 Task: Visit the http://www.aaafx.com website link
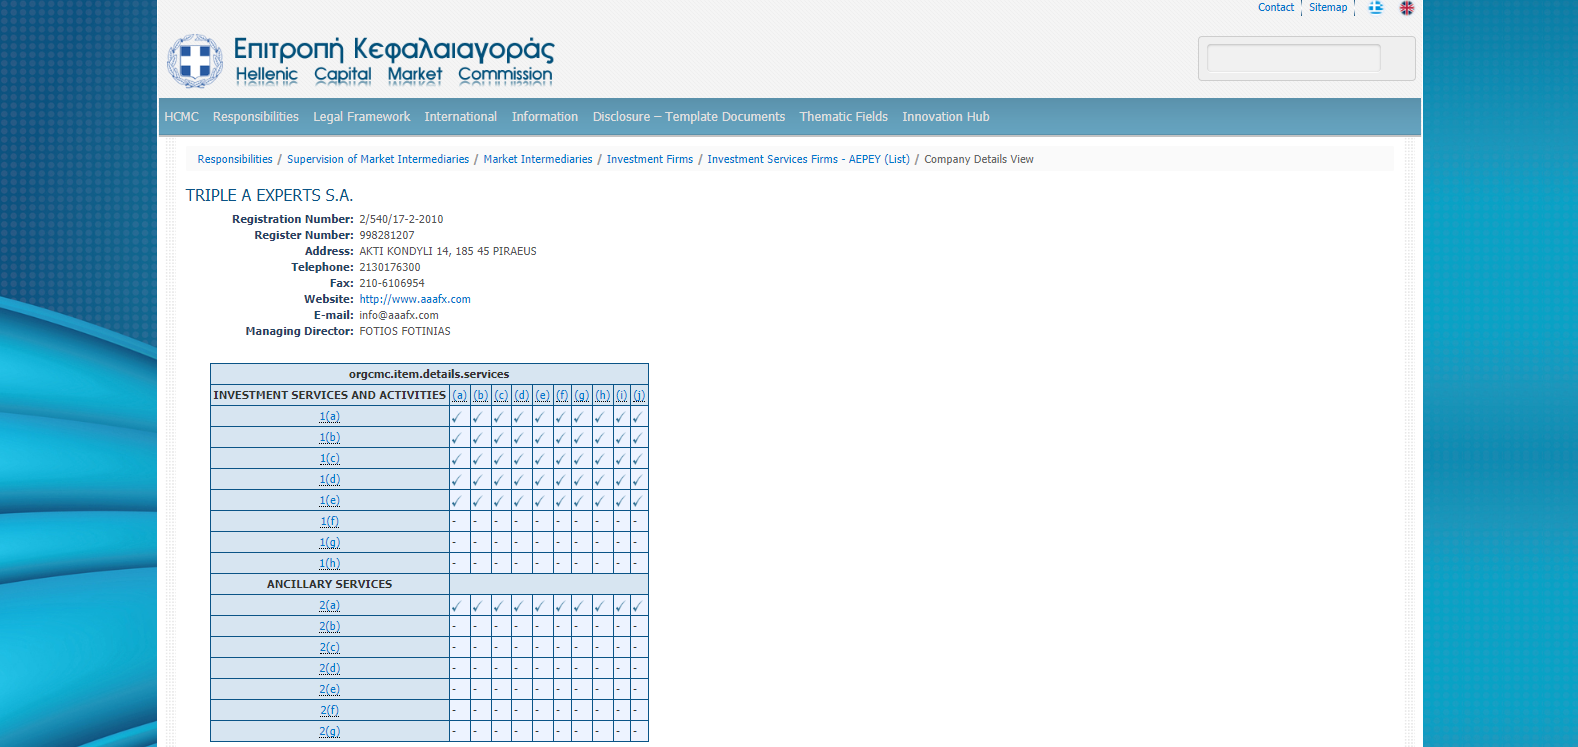tap(415, 299)
